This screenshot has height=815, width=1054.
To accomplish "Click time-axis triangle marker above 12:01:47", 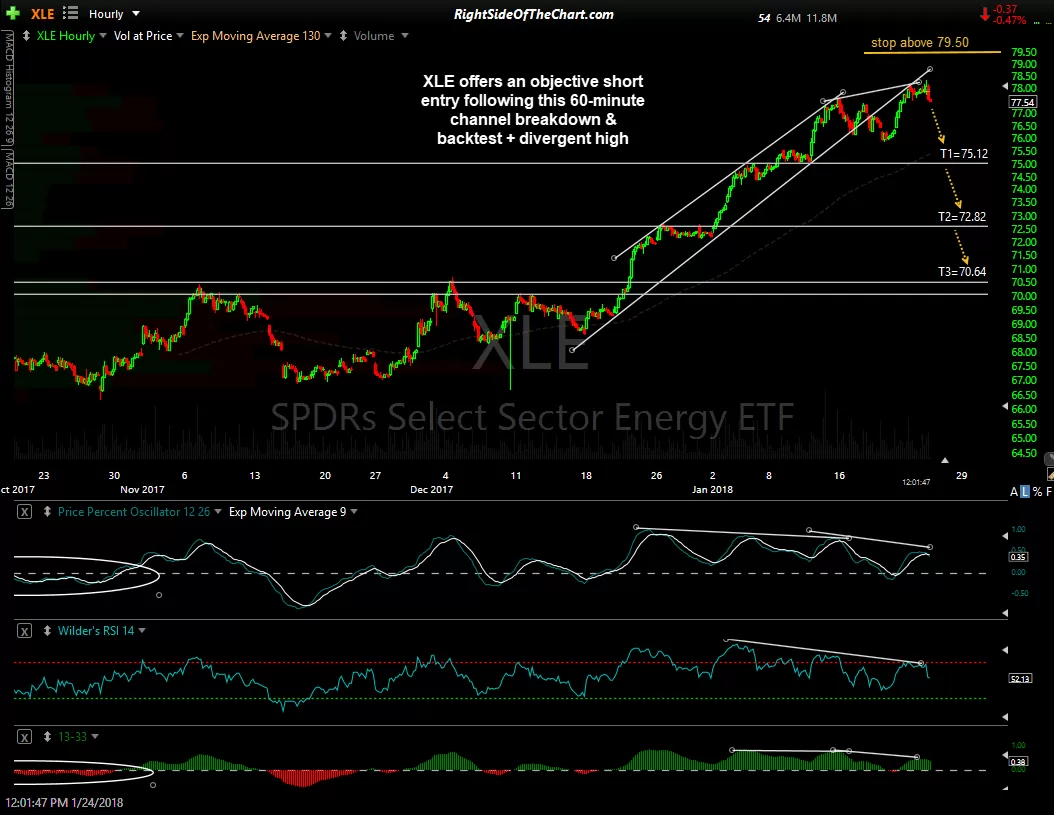I will [944, 460].
